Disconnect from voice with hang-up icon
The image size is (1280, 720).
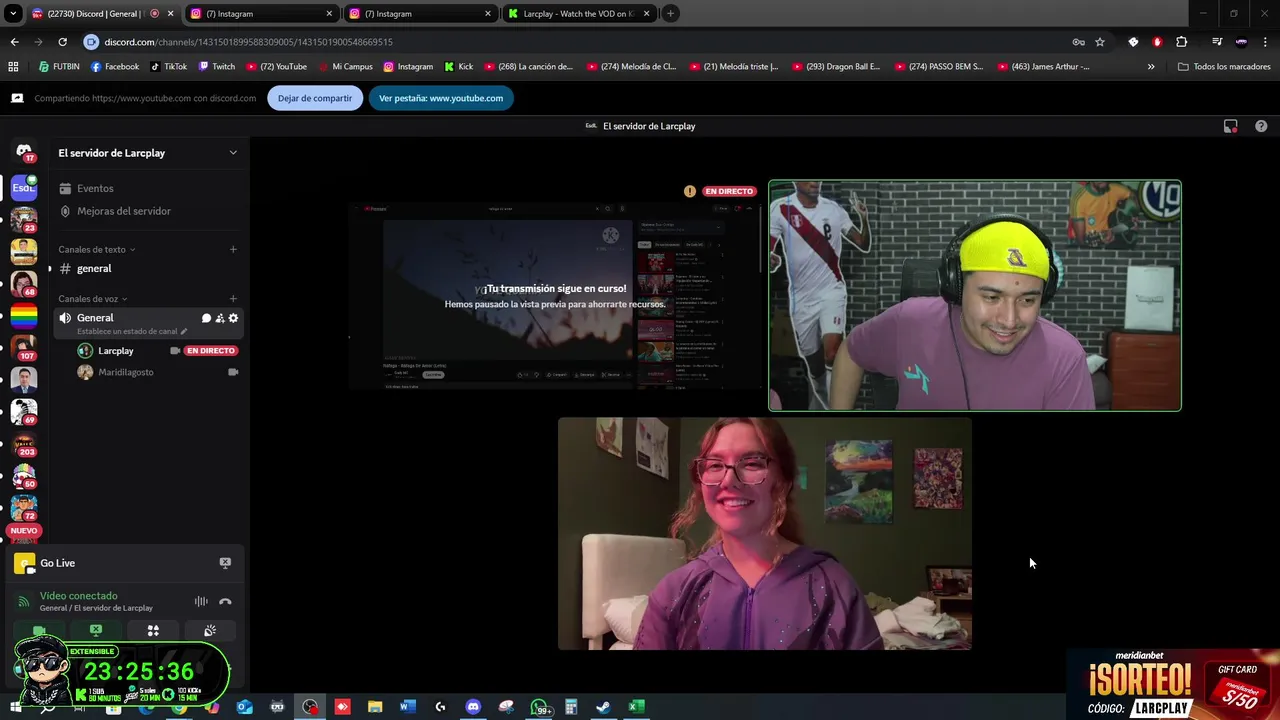tap(225, 601)
